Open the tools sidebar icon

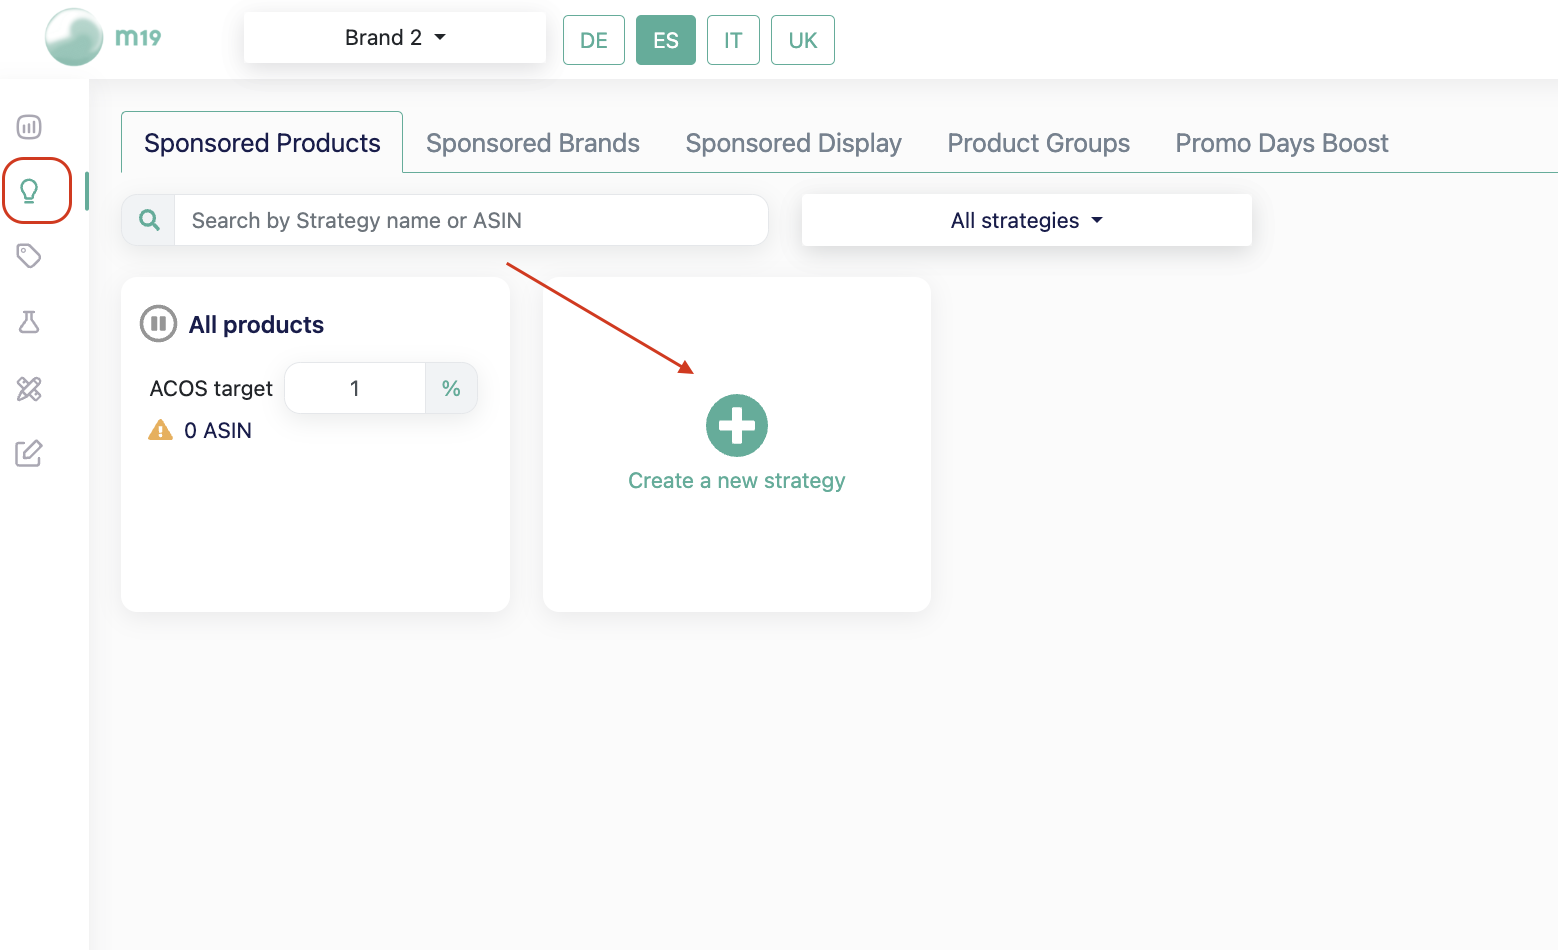(29, 389)
